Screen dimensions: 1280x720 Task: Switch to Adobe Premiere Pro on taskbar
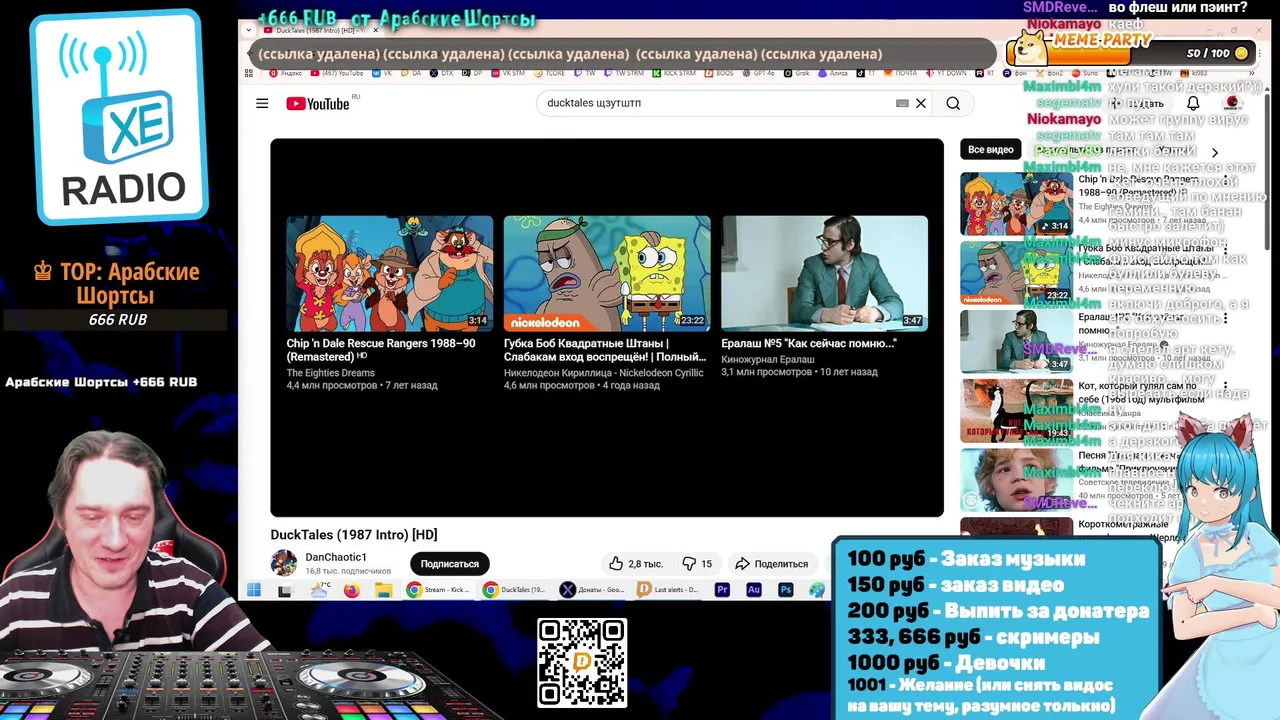722,590
